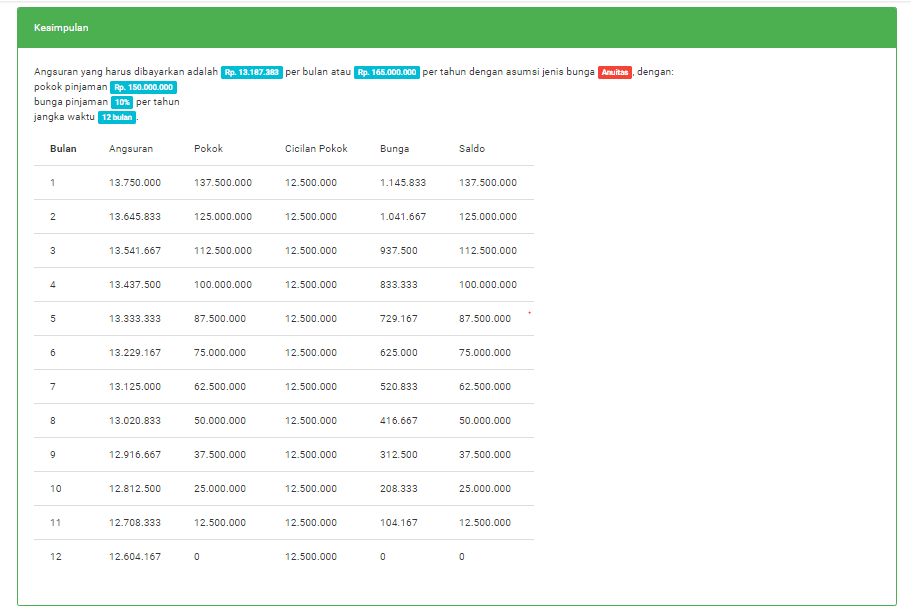Screen dimensions: 911x611
Task: Click the Bunga column header
Action: [394, 149]
